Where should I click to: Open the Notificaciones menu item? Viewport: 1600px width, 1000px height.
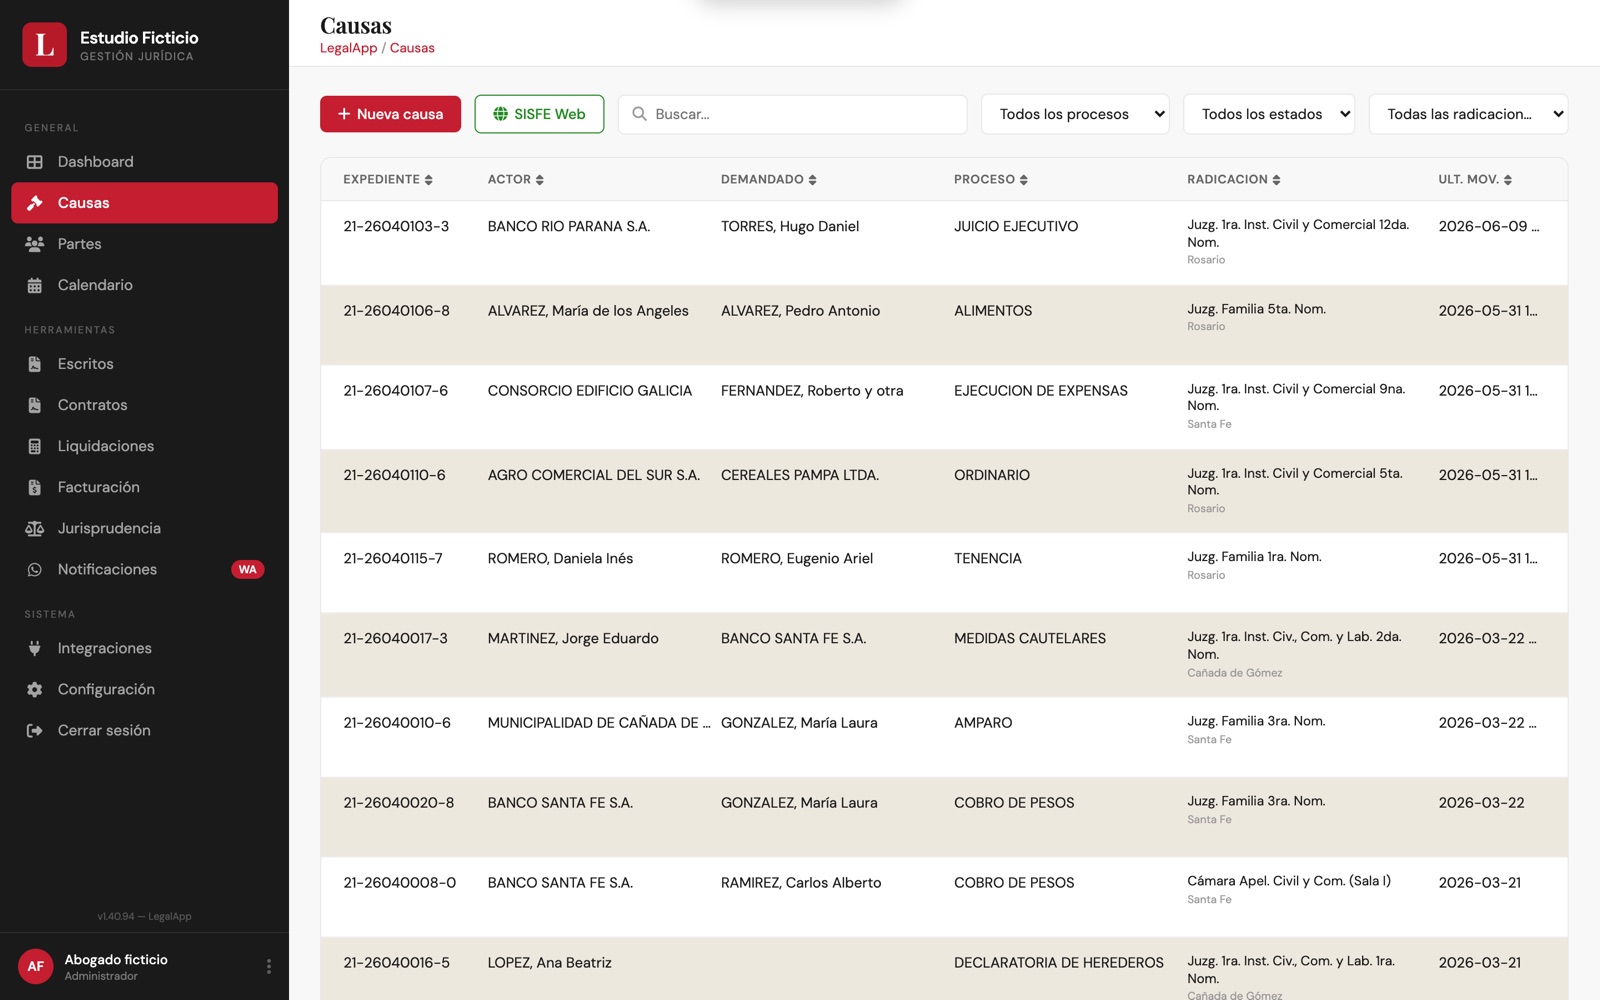click(145, 569)
